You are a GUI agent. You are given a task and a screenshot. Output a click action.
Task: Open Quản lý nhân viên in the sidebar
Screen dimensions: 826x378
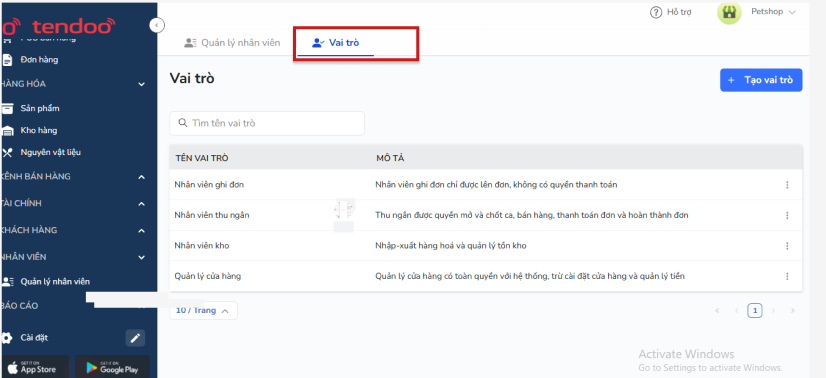coord(55,282)
